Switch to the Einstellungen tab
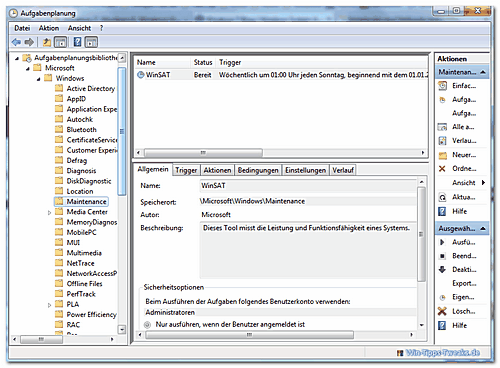The width and height of the screenshot is (500, 368). tap(305, 170)
